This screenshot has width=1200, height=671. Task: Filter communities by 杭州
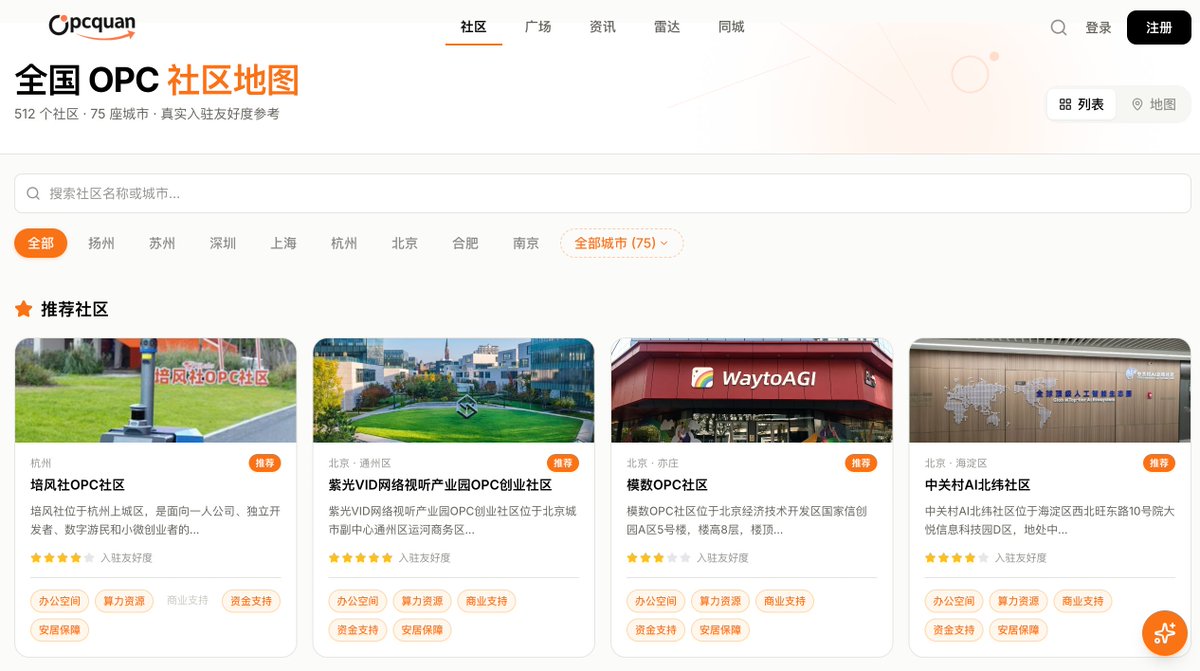pyautogui.click(x=344, y=243)
